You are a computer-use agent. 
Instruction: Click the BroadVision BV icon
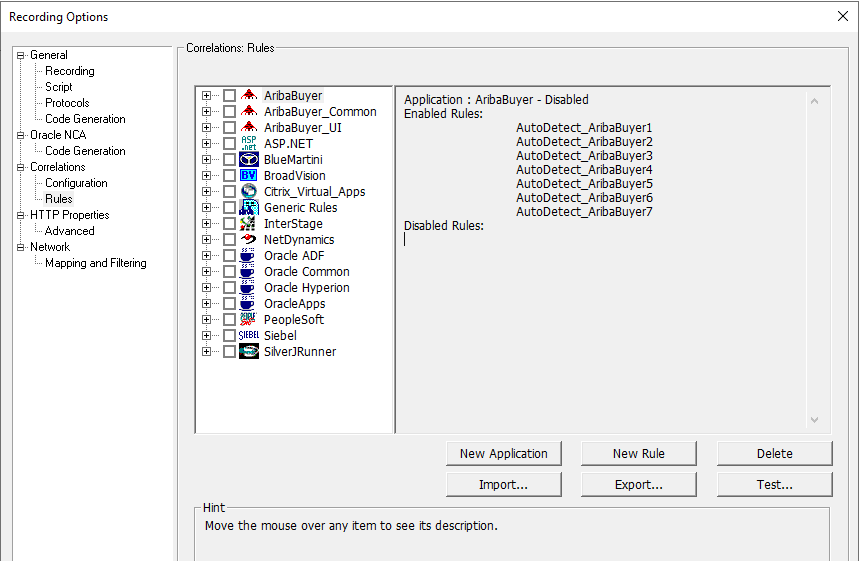click(x=249, y=176)
